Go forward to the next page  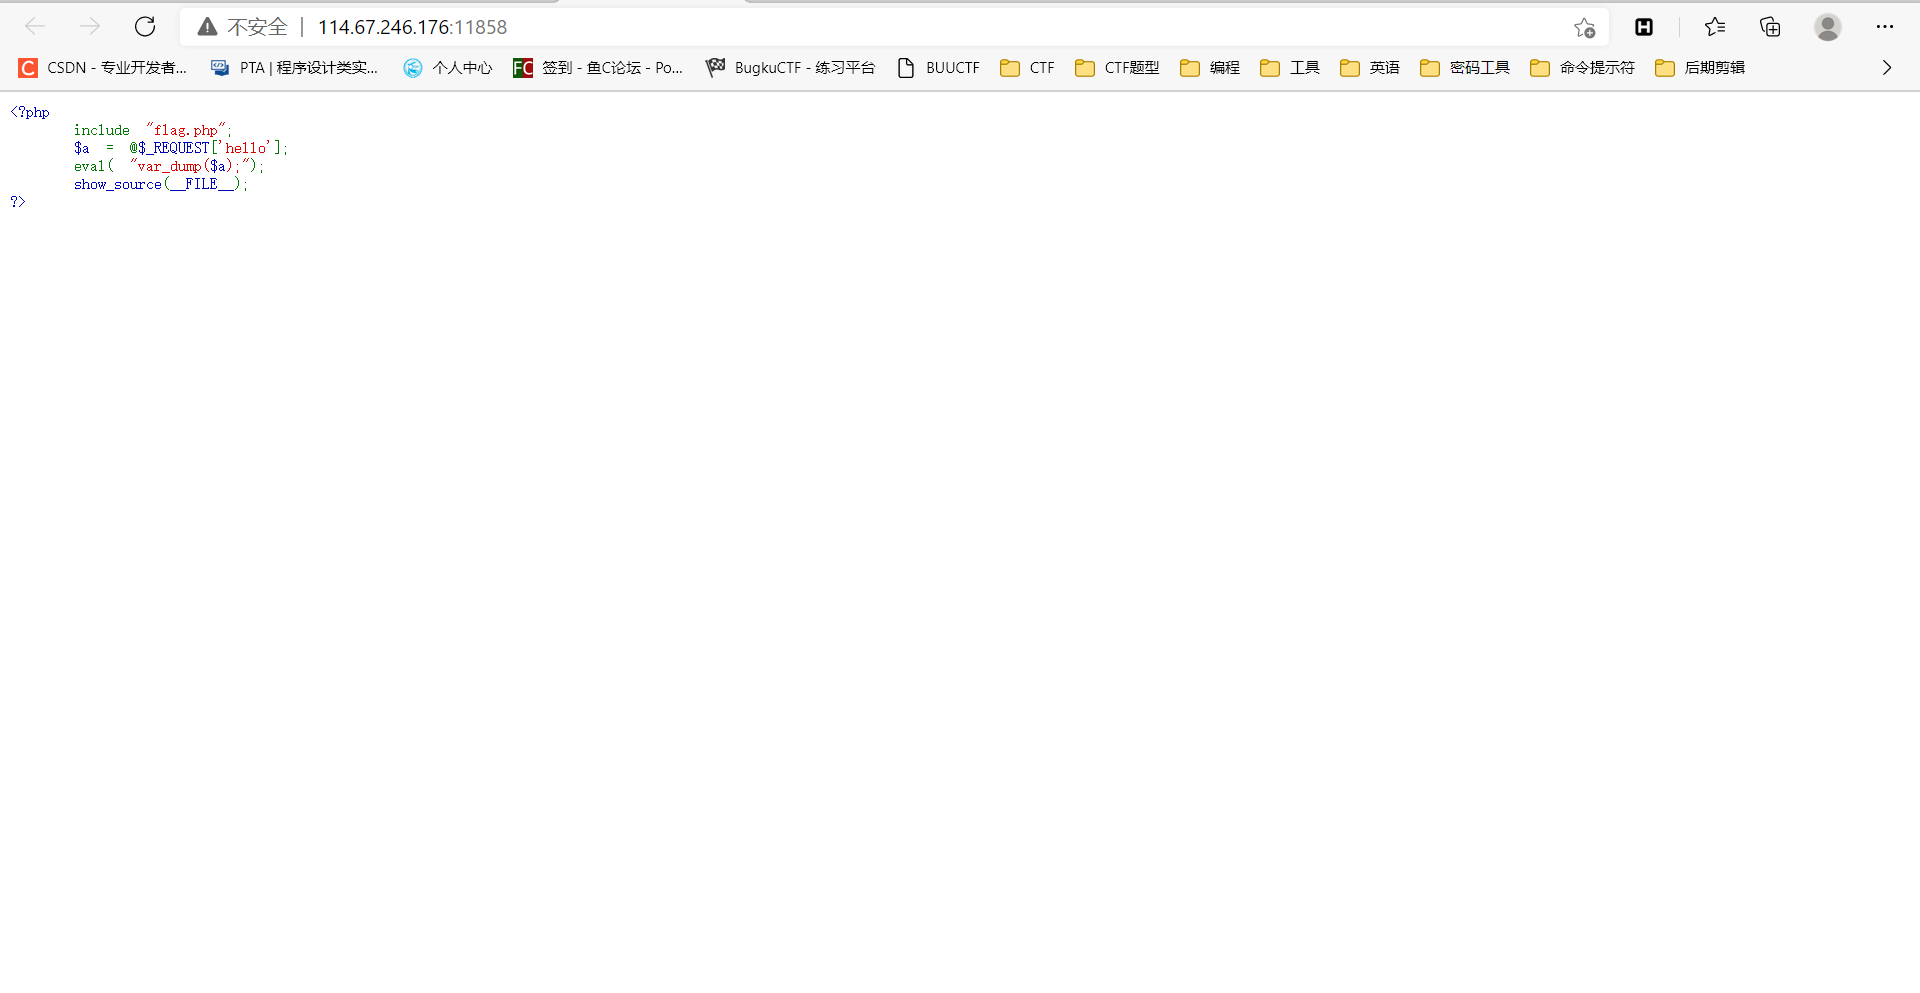[90, 27]
